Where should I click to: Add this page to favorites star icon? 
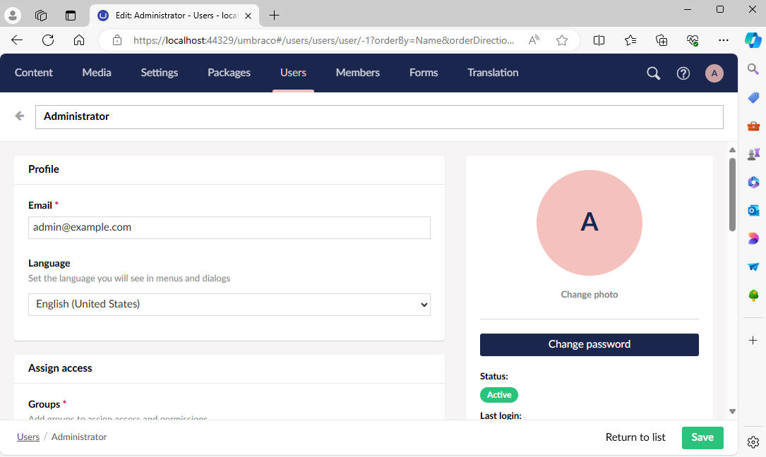tap(562, 40)
